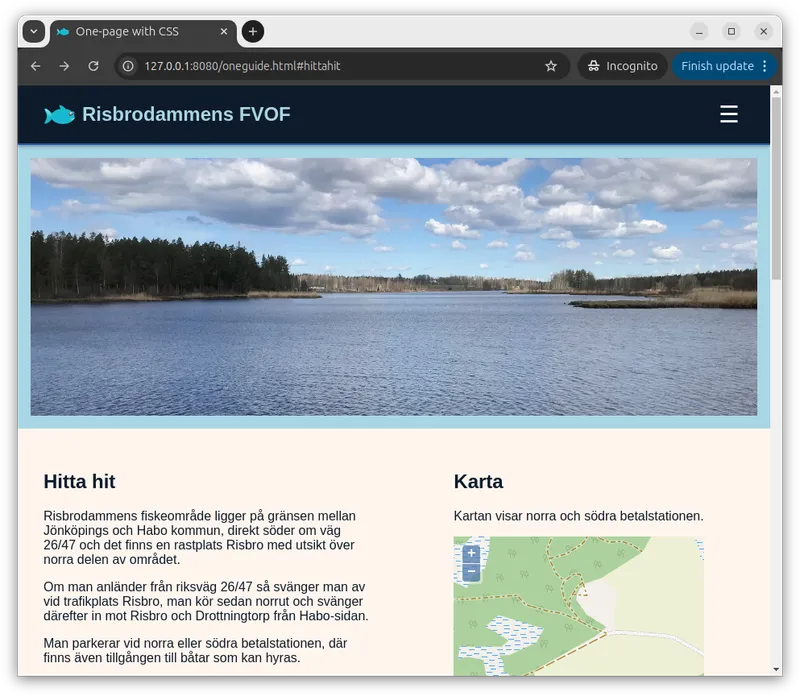The width and height of the screenshot is (800, 696).
Task: Click the Finish update button
Action: click(x=716, y=66)
